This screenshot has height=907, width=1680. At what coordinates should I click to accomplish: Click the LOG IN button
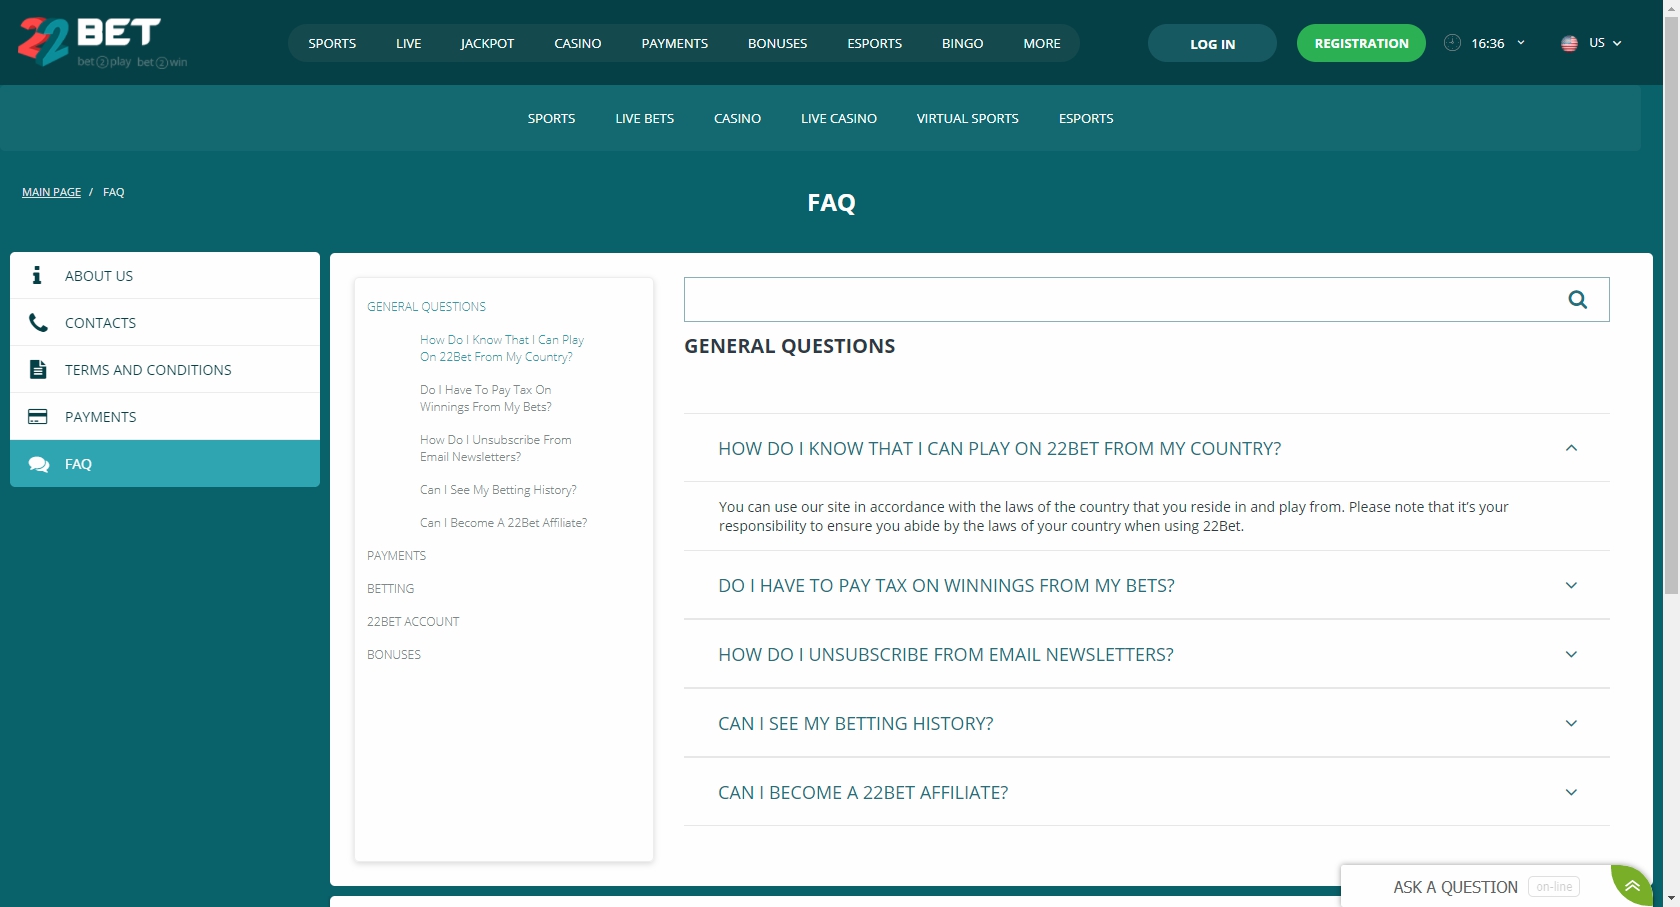pos(1212,43)
